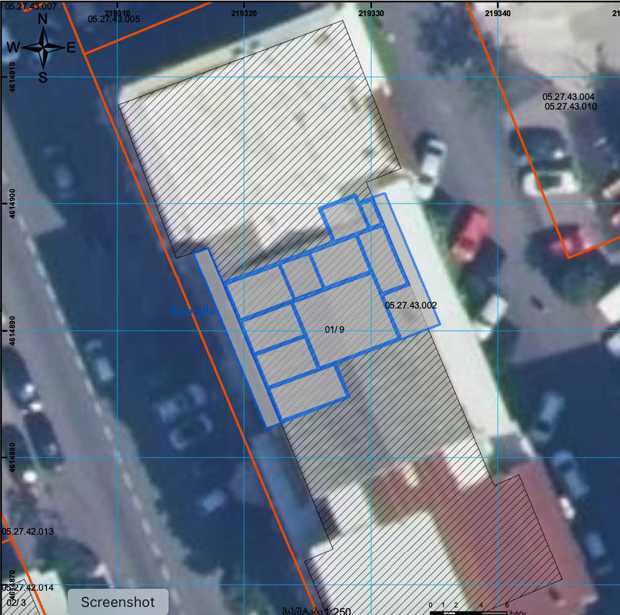
Task: Select the building label 01/ 9
Action: (x=334, y=329)
